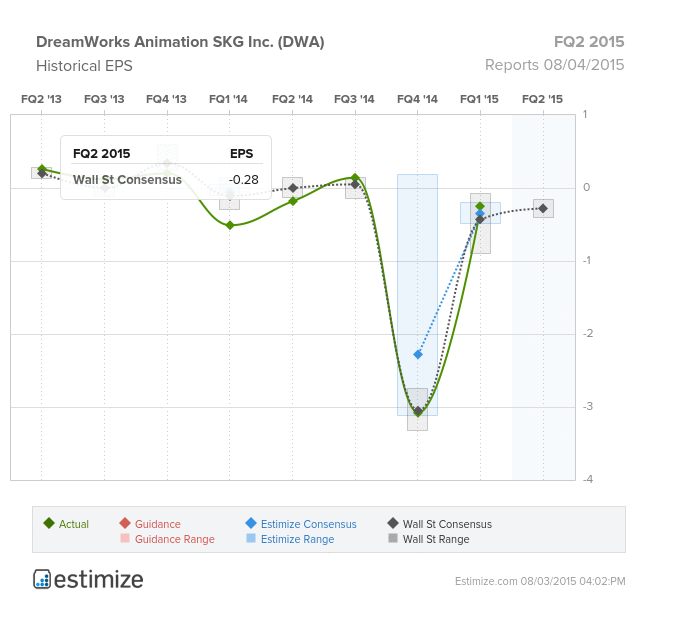Click the red Guidance diamond legend icon
The width and height of the screenshot is (675, 620).
coord(125,523)
